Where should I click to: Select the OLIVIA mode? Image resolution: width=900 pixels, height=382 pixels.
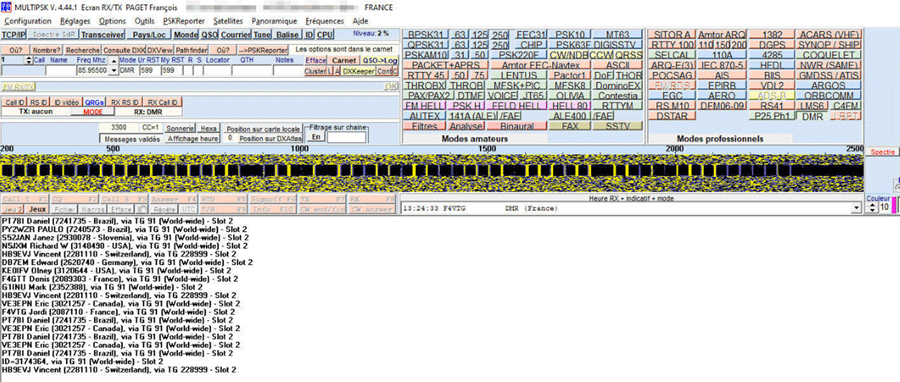(569, 95)
